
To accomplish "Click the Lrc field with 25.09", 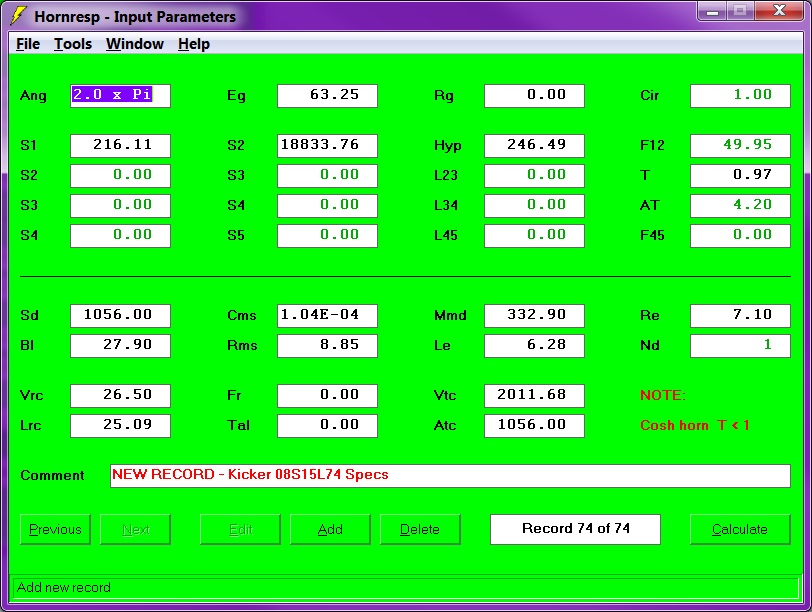I will coord(120,426).
